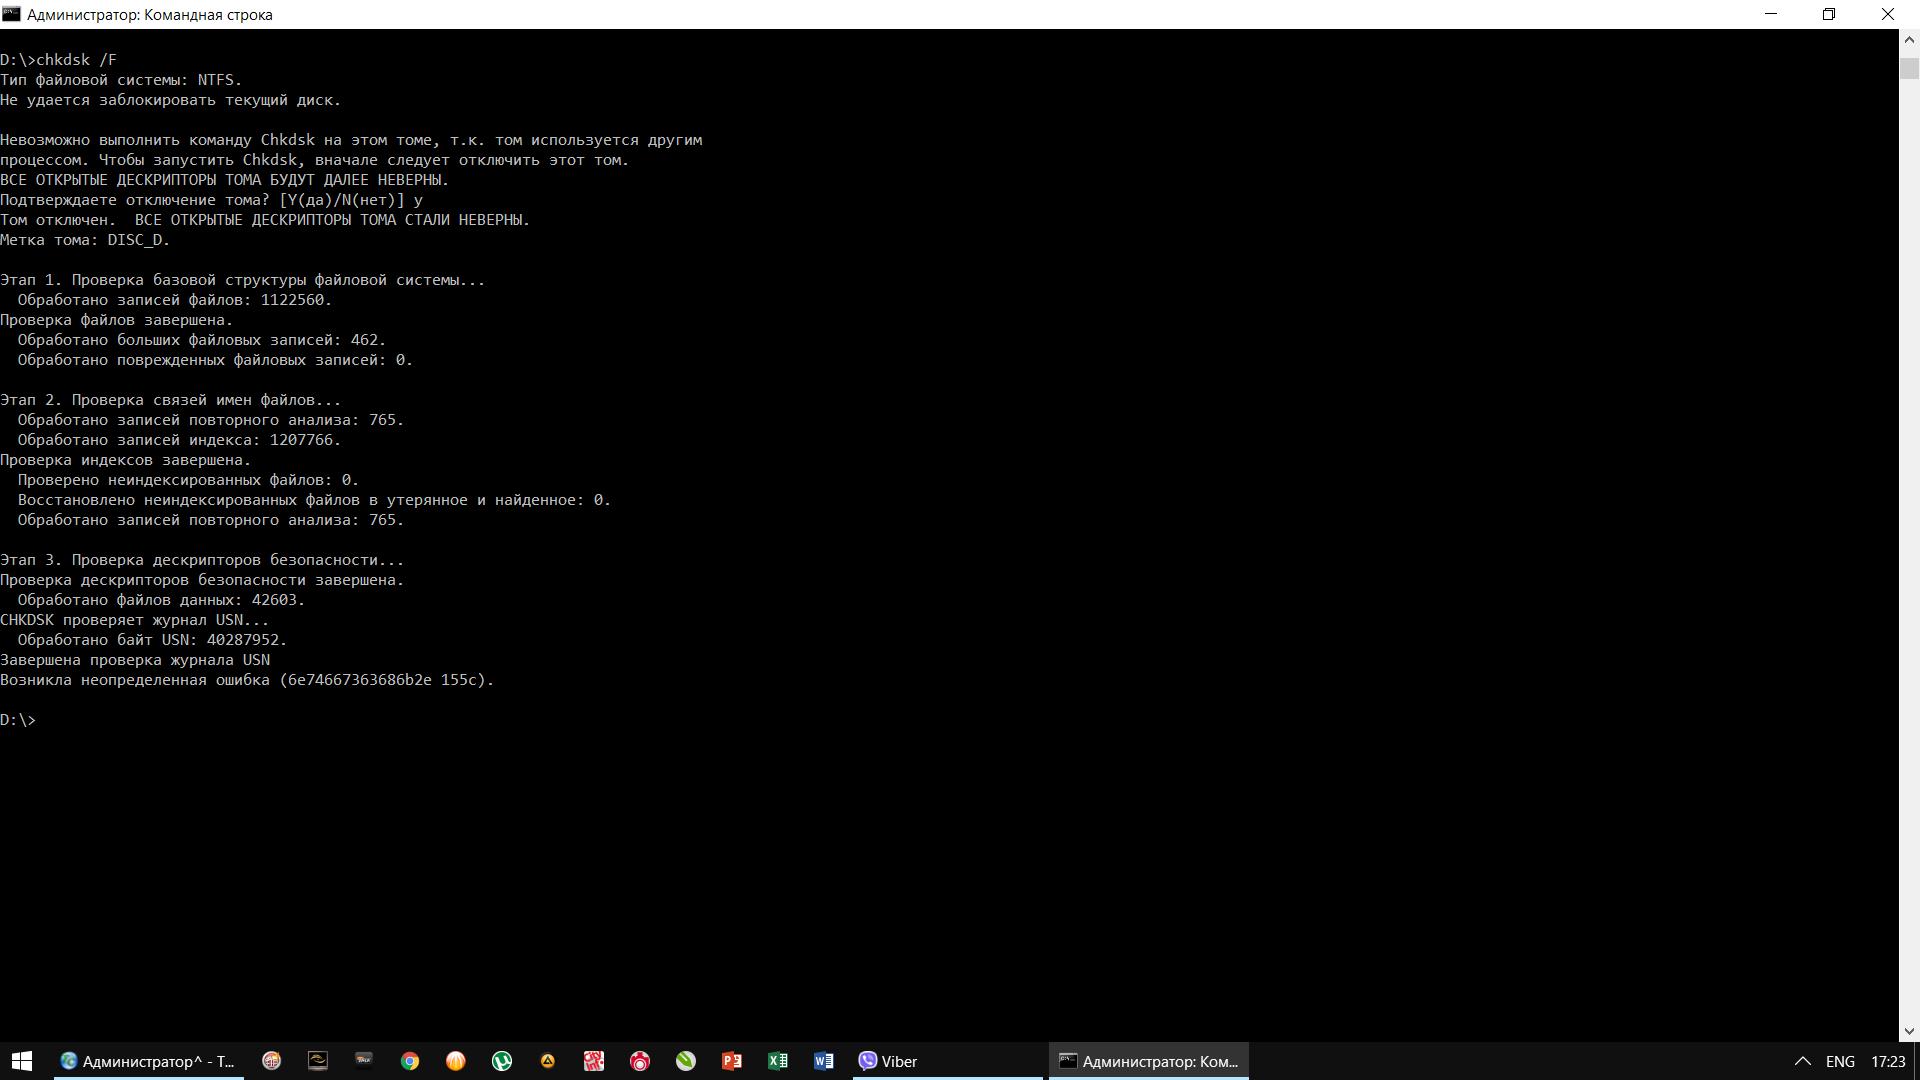Open the Windows Start menu
1920x1080 pixels.
pos(22,1061)
